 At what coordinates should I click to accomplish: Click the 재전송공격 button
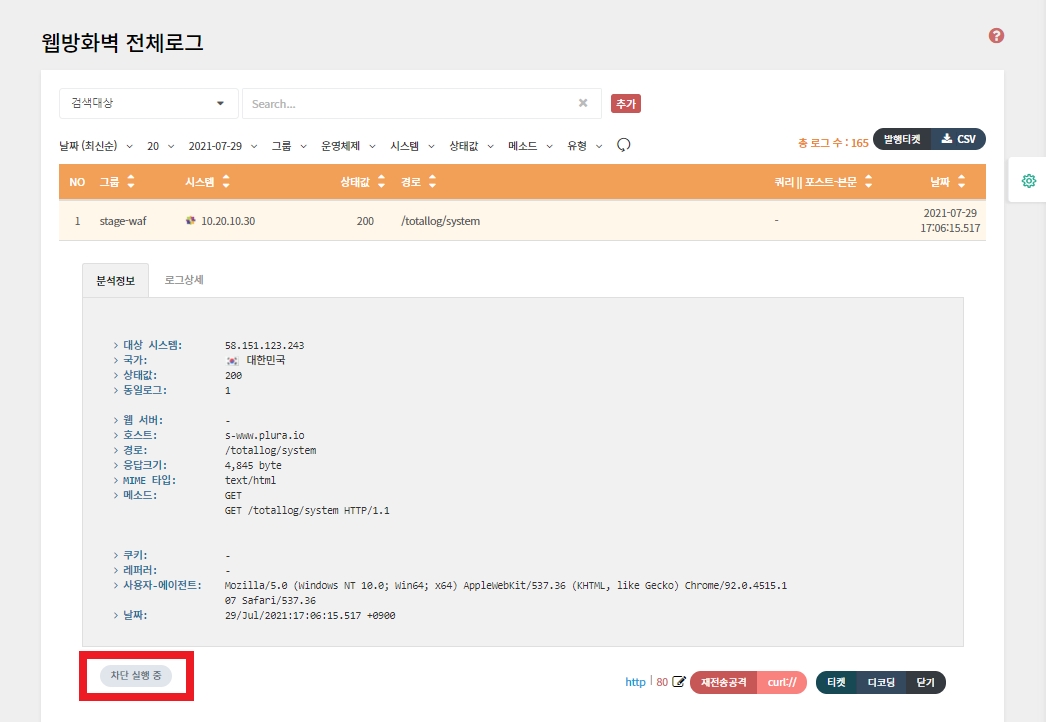[724, 682]
